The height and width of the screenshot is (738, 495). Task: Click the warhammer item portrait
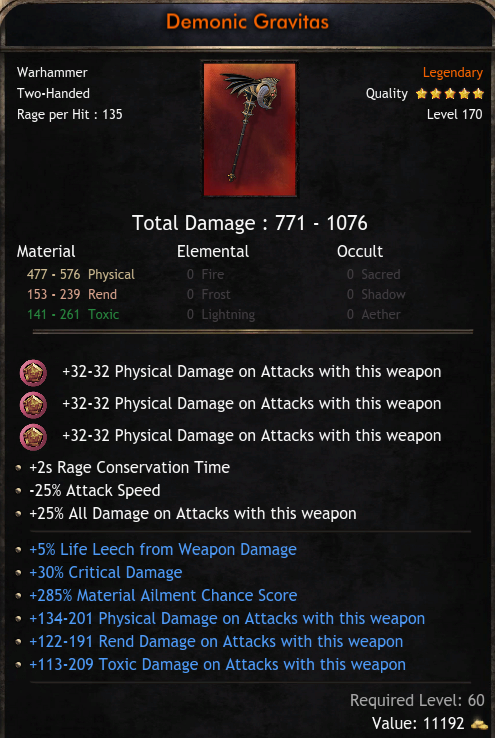(x=250, y=129)
